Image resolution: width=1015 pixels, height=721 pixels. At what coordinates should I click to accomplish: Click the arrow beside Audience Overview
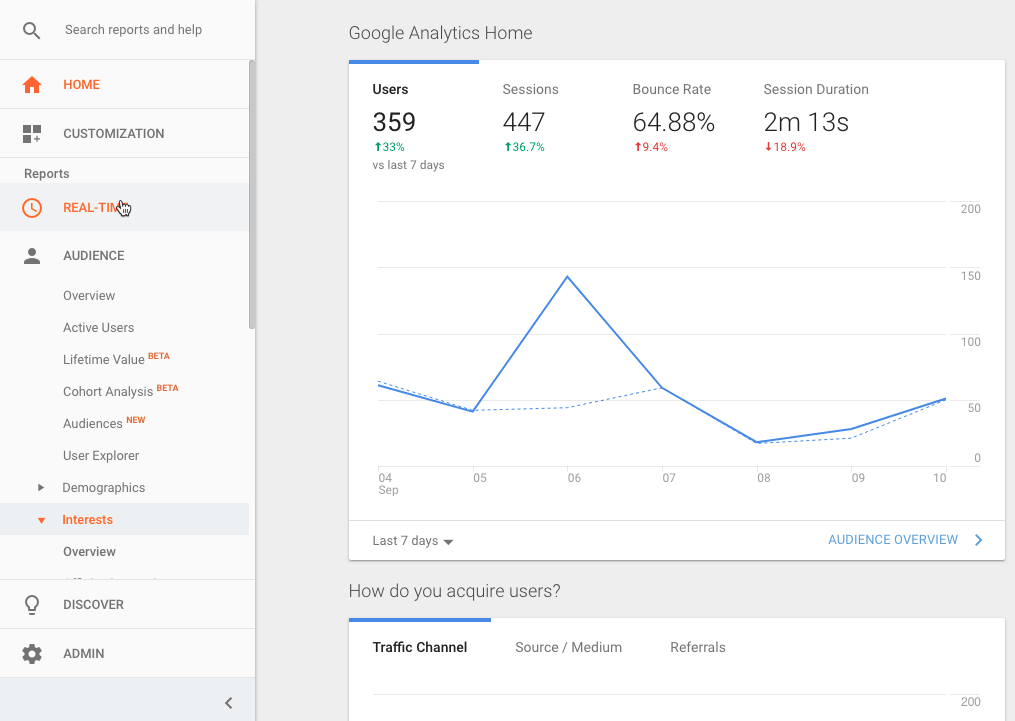click(979, 540)
